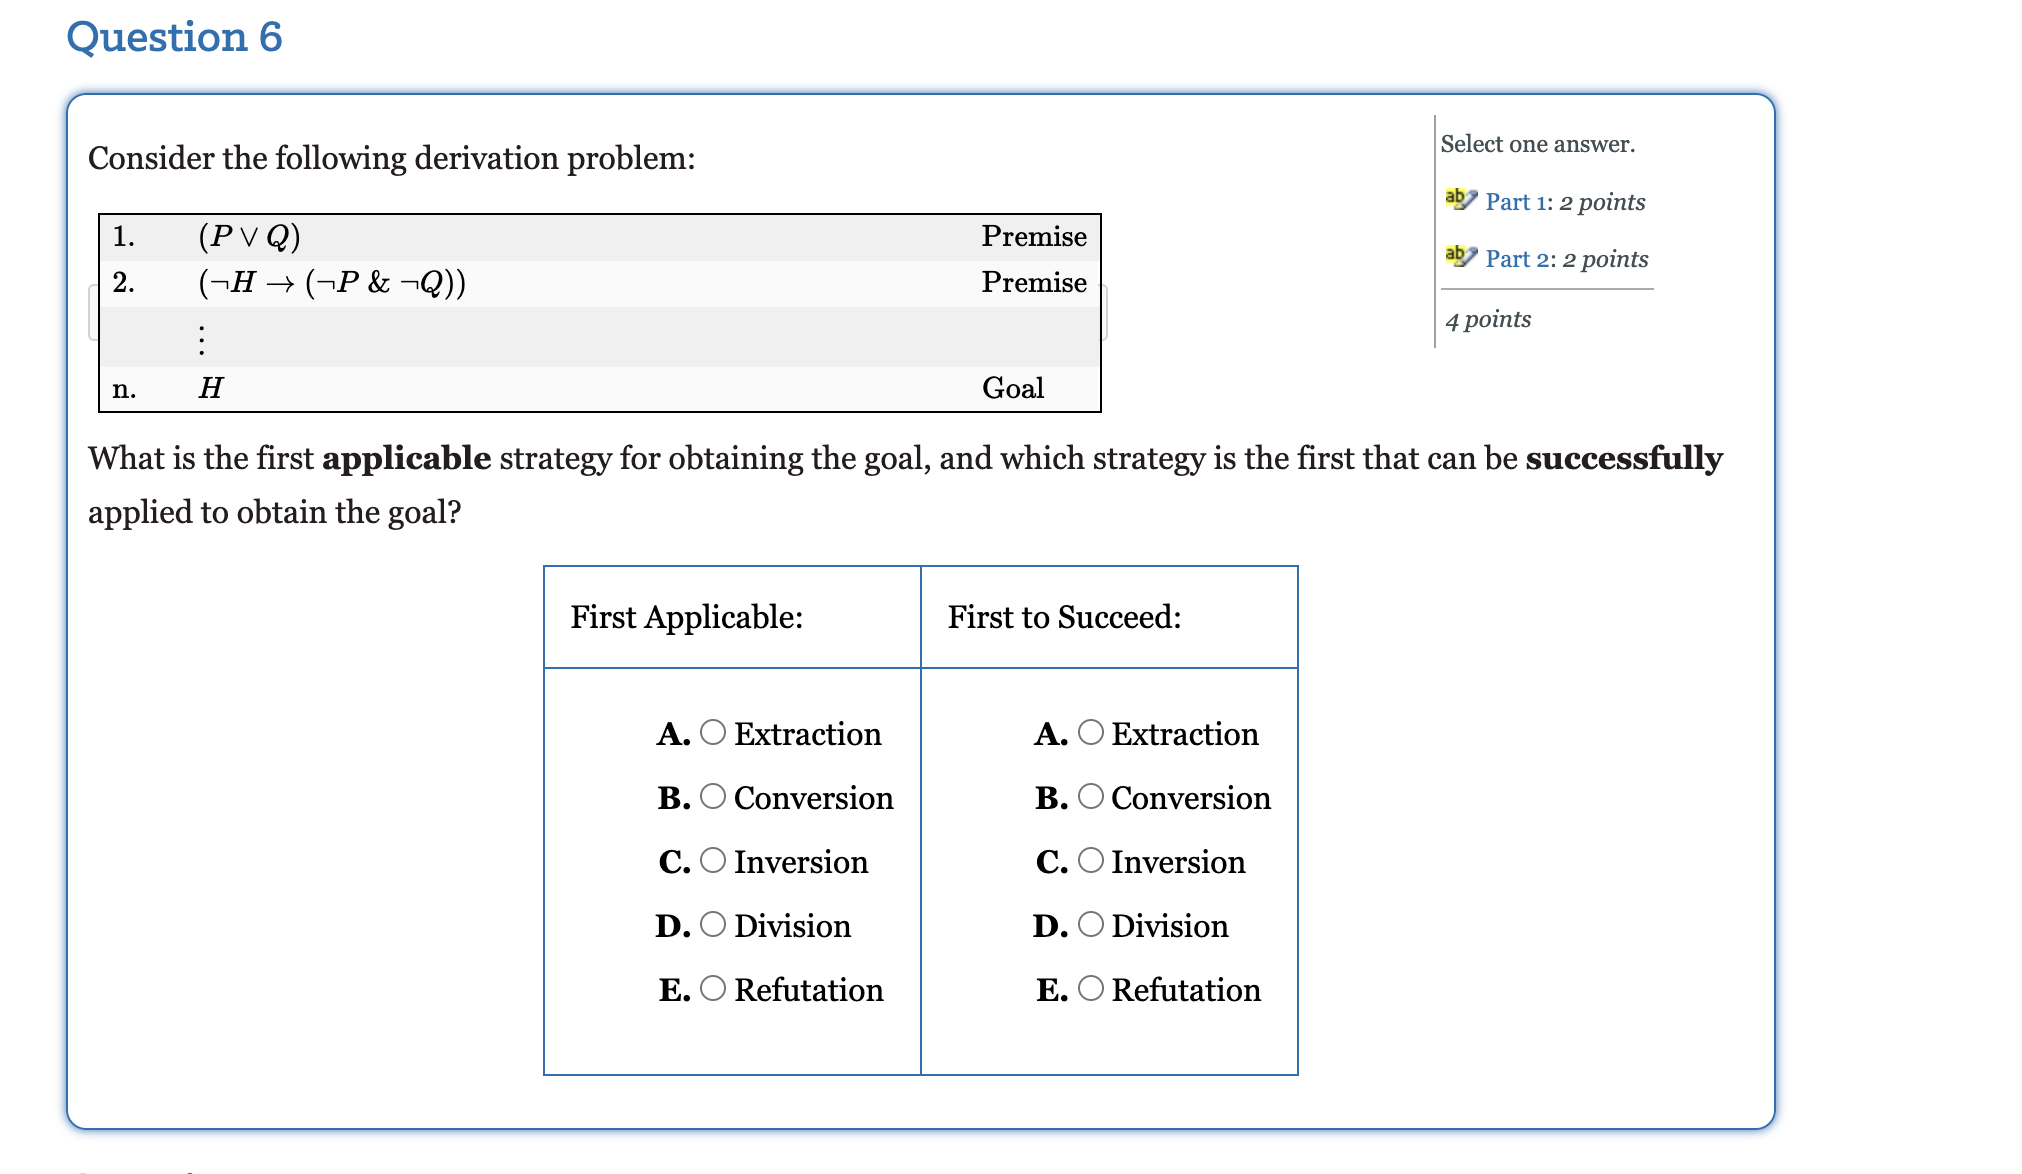Click the edit icon beside Part 2
This screenshot has height=1174, width=2022.
click(x=1459, y=256)
